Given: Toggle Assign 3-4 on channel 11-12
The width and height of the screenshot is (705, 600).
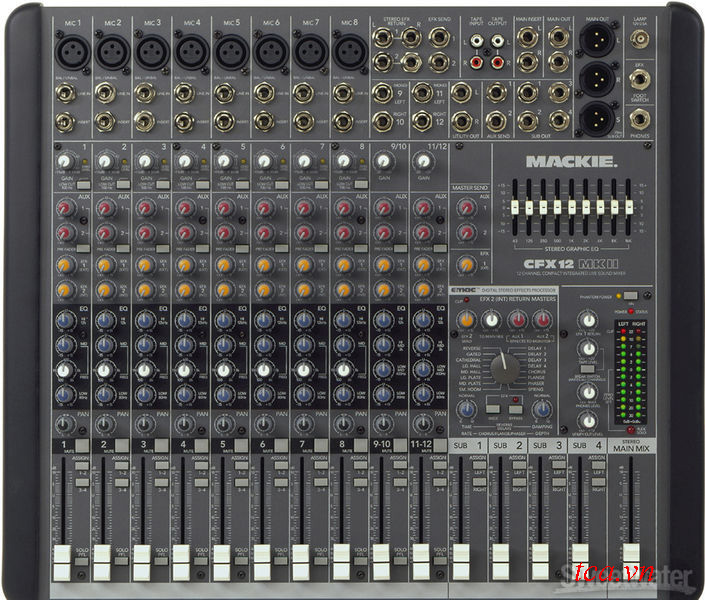Looking at the screenshot, I should (439, 482).
